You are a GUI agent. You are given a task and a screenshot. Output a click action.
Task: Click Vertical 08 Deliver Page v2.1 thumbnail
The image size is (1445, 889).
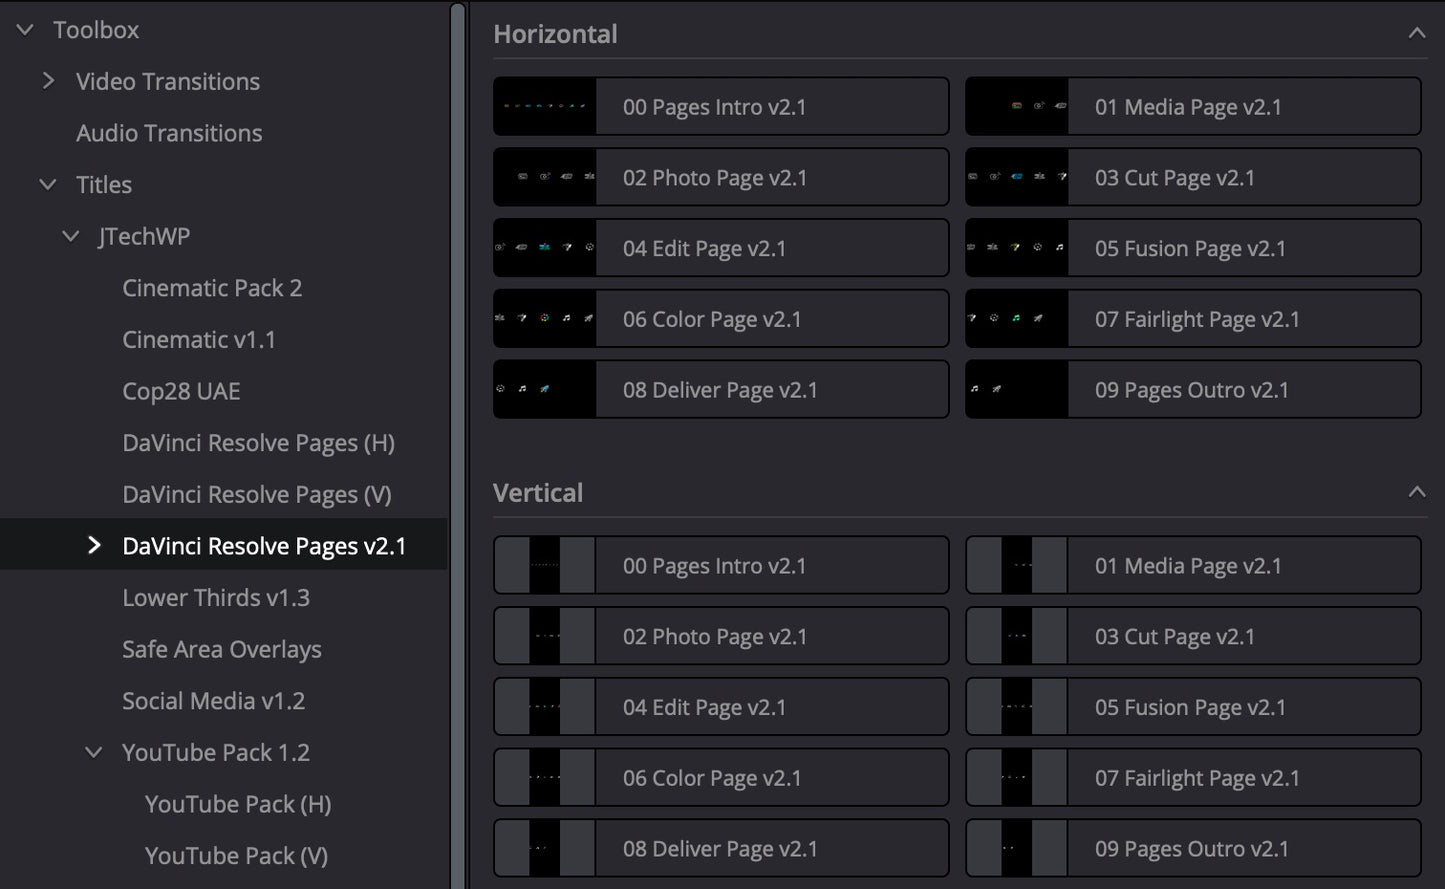[545, 849]
